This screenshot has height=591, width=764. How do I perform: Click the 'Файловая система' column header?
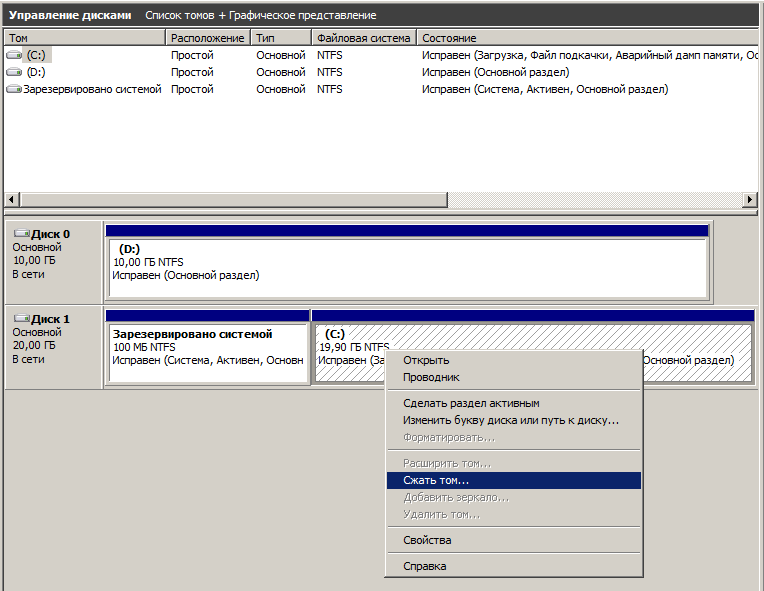364,38
